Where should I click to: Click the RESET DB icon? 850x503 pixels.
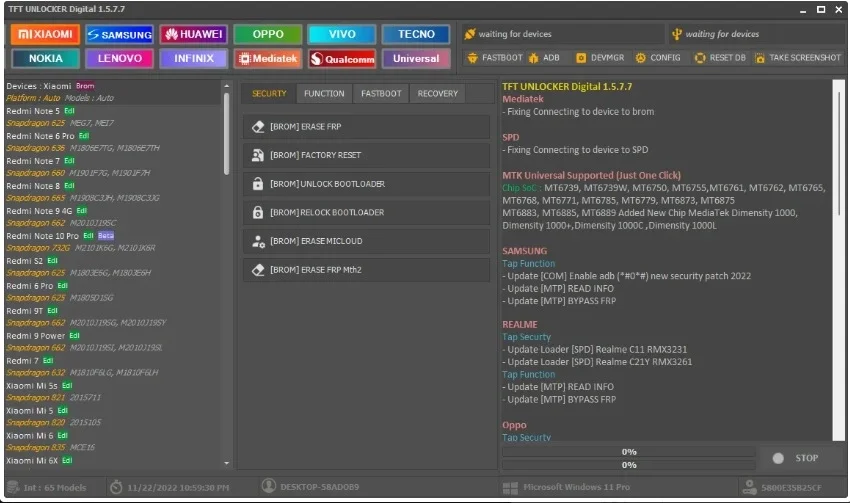click(x=700, y=57)
